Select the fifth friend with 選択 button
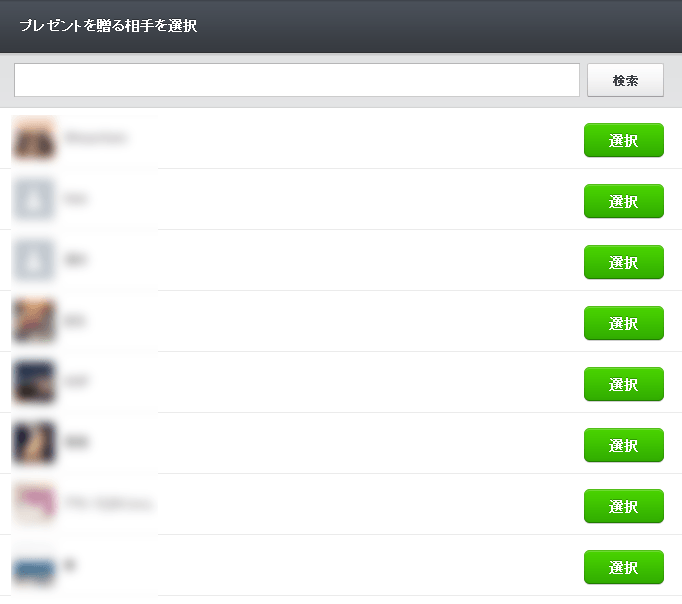This screenshot has width=682, height=604. click(x=624, y=384)
